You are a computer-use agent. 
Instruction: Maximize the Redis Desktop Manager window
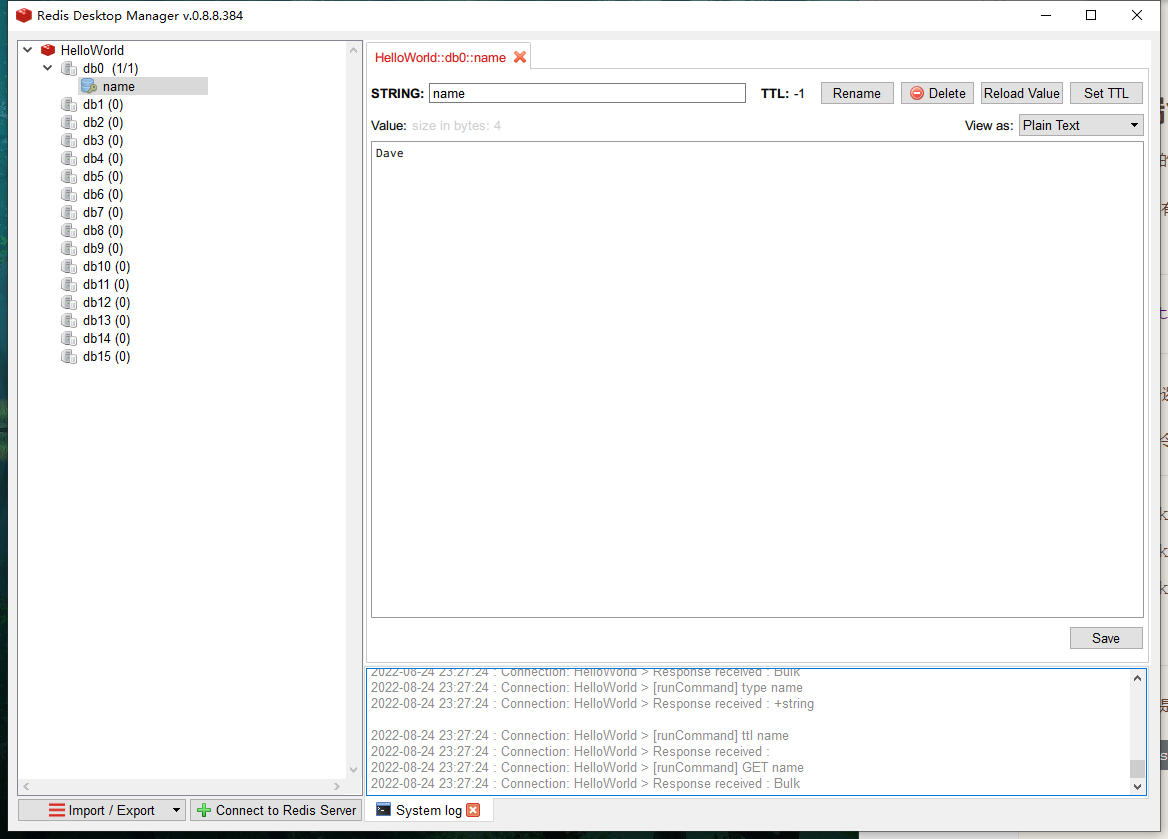click(x=1091, y=15)
